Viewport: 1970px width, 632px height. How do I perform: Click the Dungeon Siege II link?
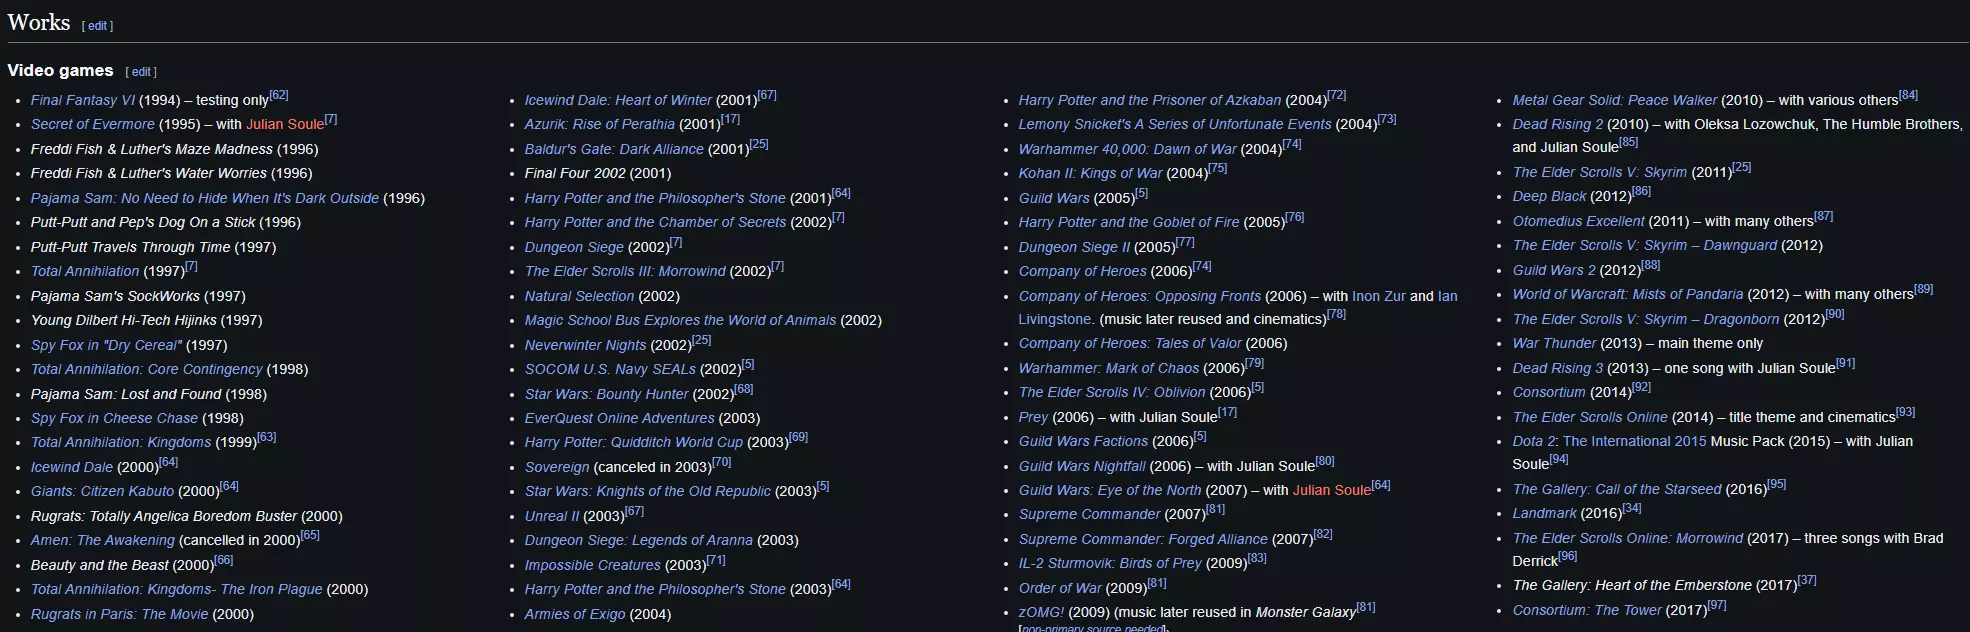[x=1074, y=248]
